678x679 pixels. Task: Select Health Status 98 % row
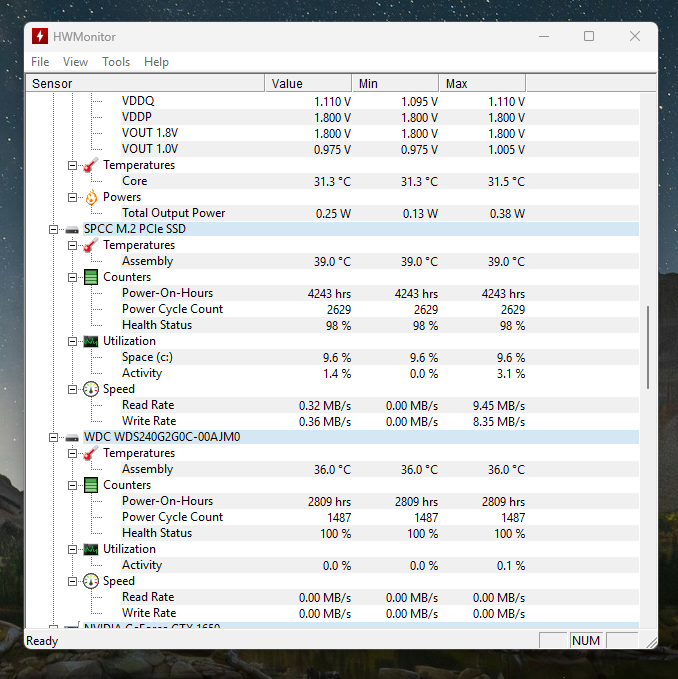tap(380, 326)
